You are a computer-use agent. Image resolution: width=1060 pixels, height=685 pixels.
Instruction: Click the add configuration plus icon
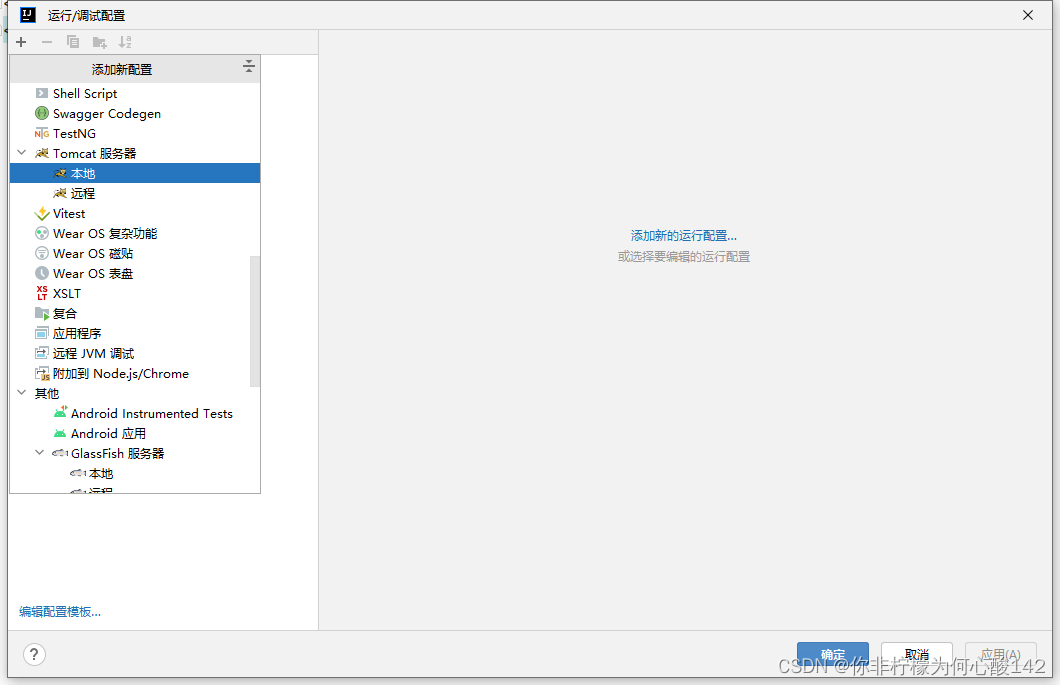(21, 42)
